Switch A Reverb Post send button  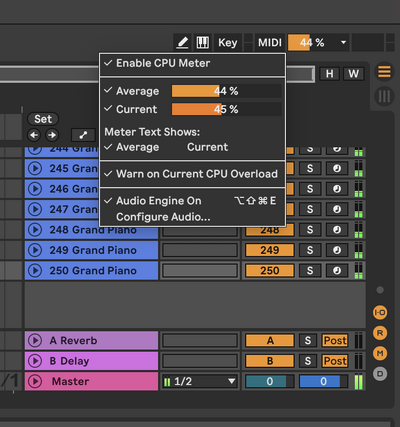(335, 341)
